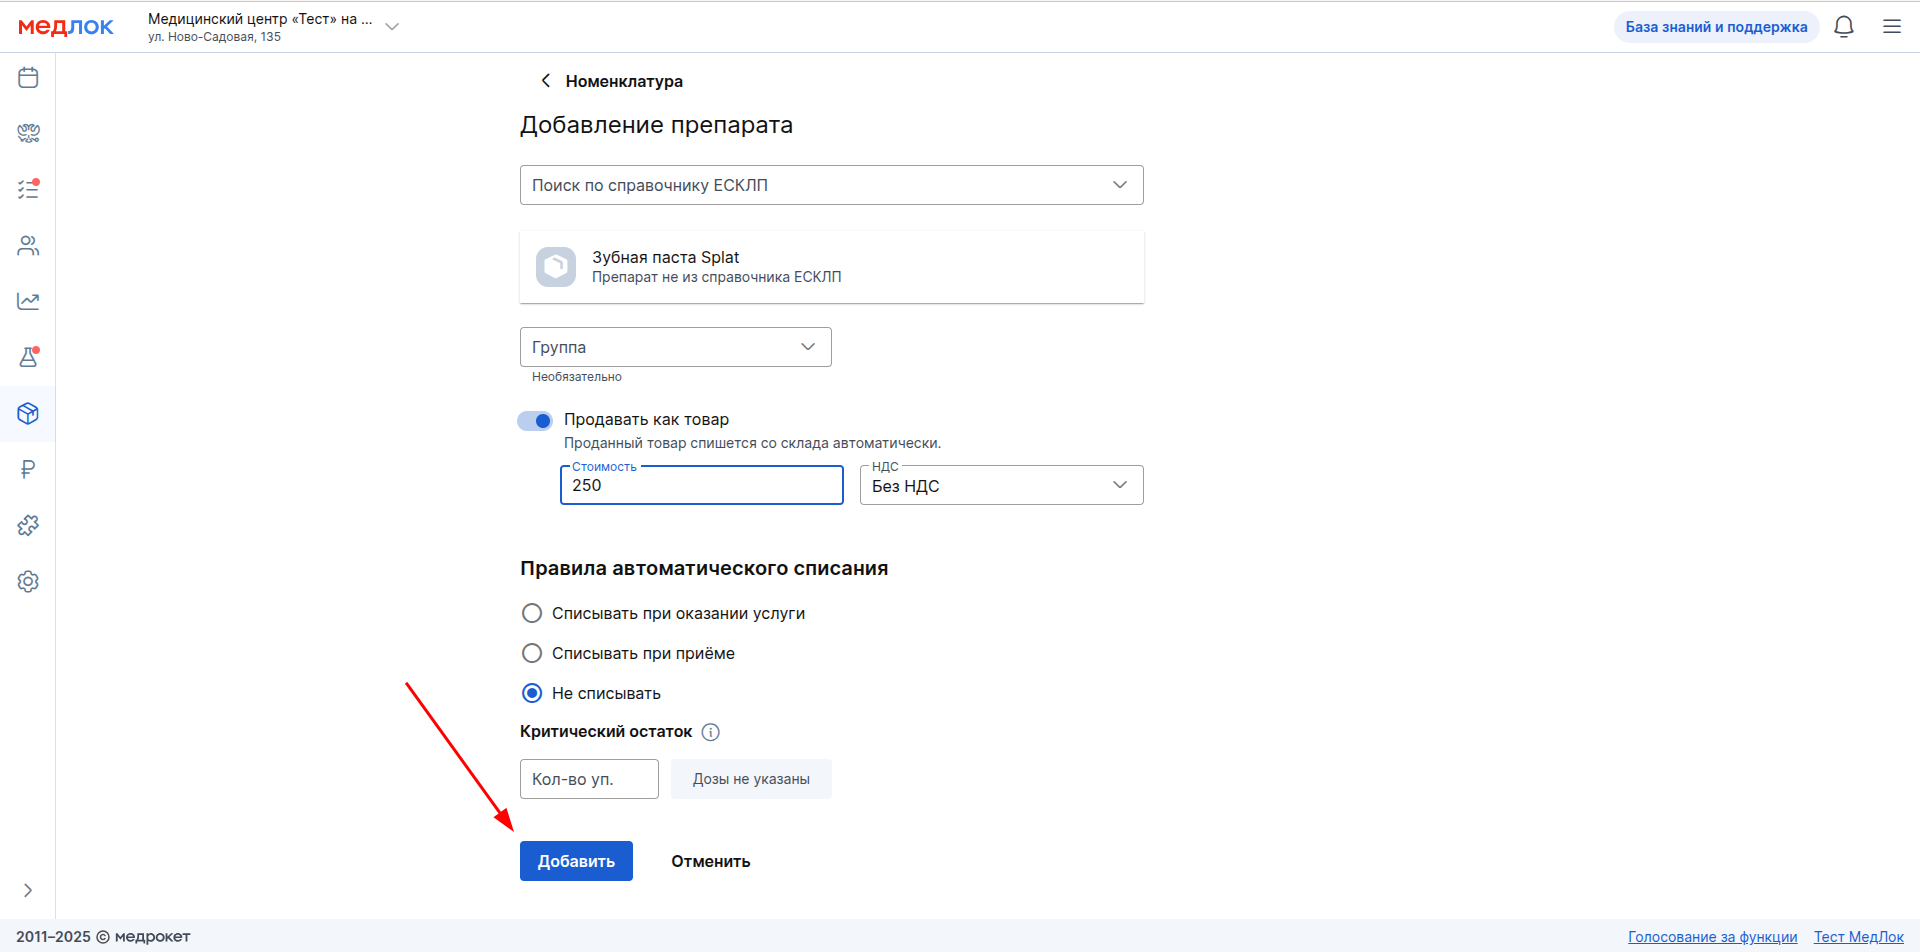Open the calendar section in sidebar

28,77
